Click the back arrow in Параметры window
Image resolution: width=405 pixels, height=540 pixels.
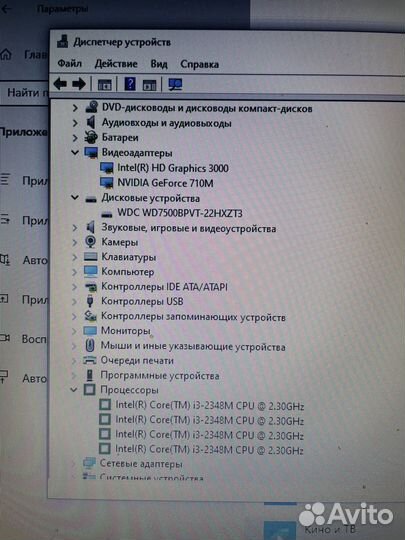point(7,9)
